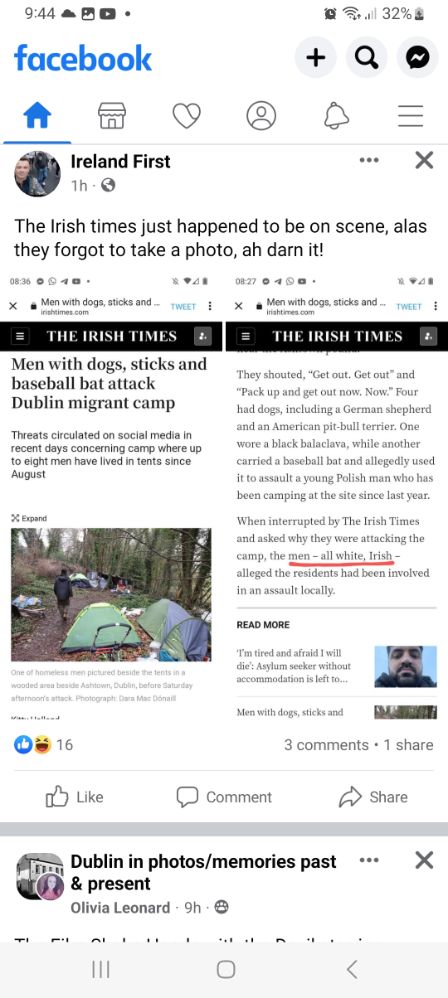Open the Dating heart tab

point(186,116)
